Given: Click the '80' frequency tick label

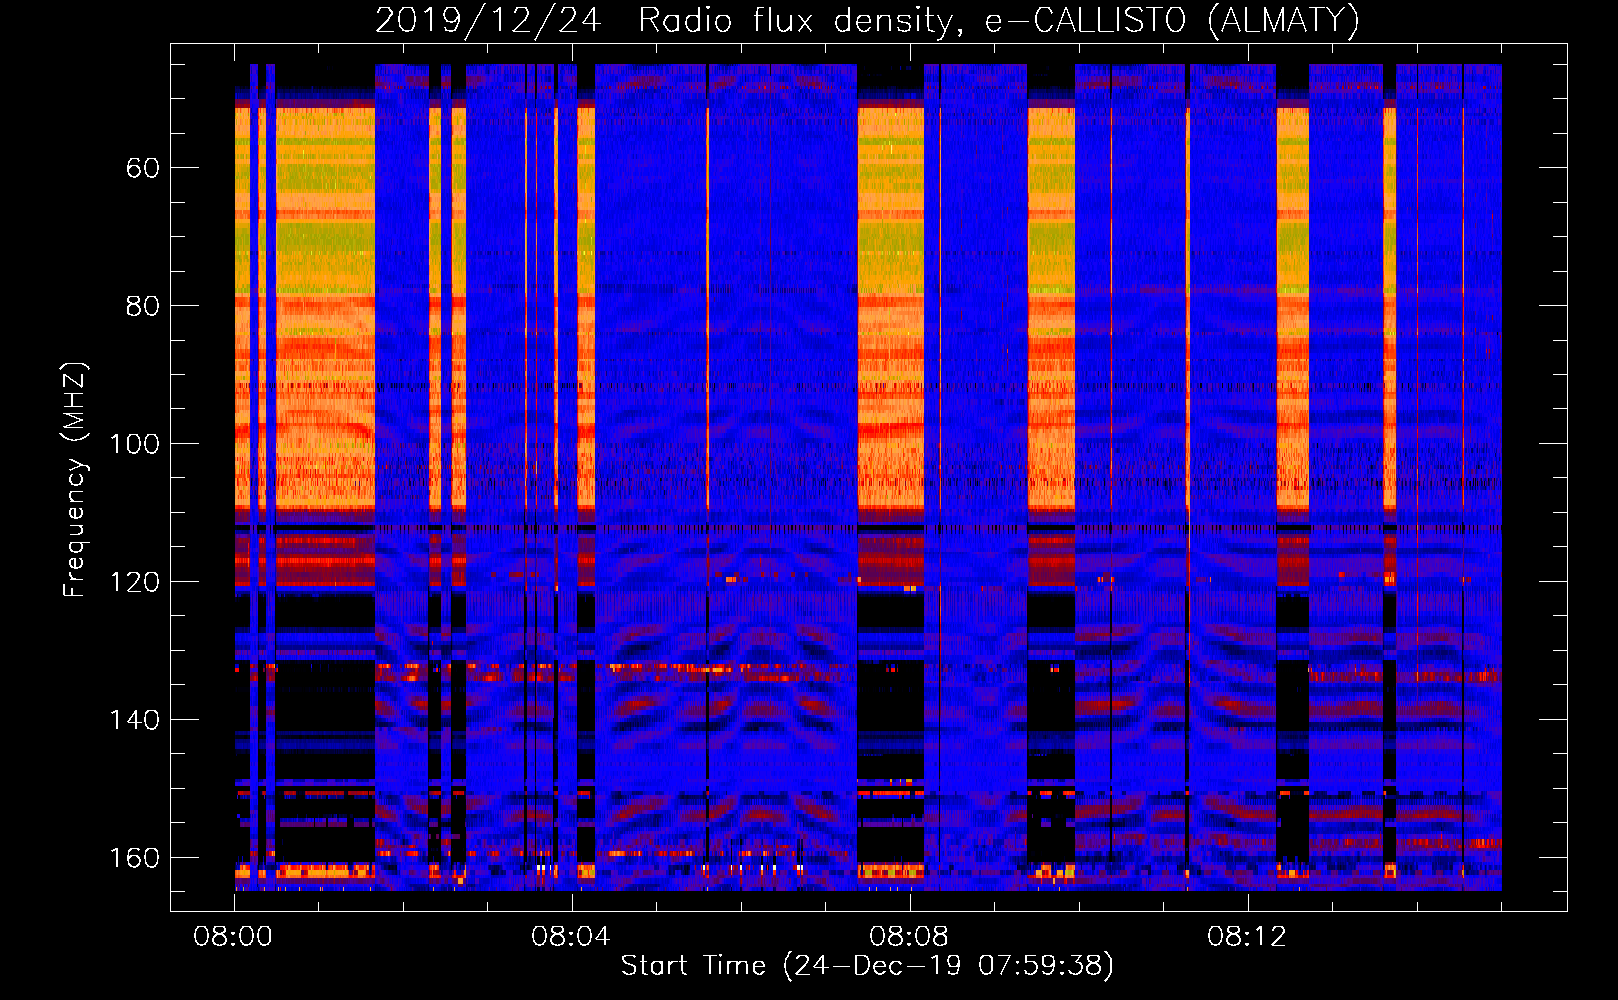Looking at the screenshot, I should tap(143, 306).
